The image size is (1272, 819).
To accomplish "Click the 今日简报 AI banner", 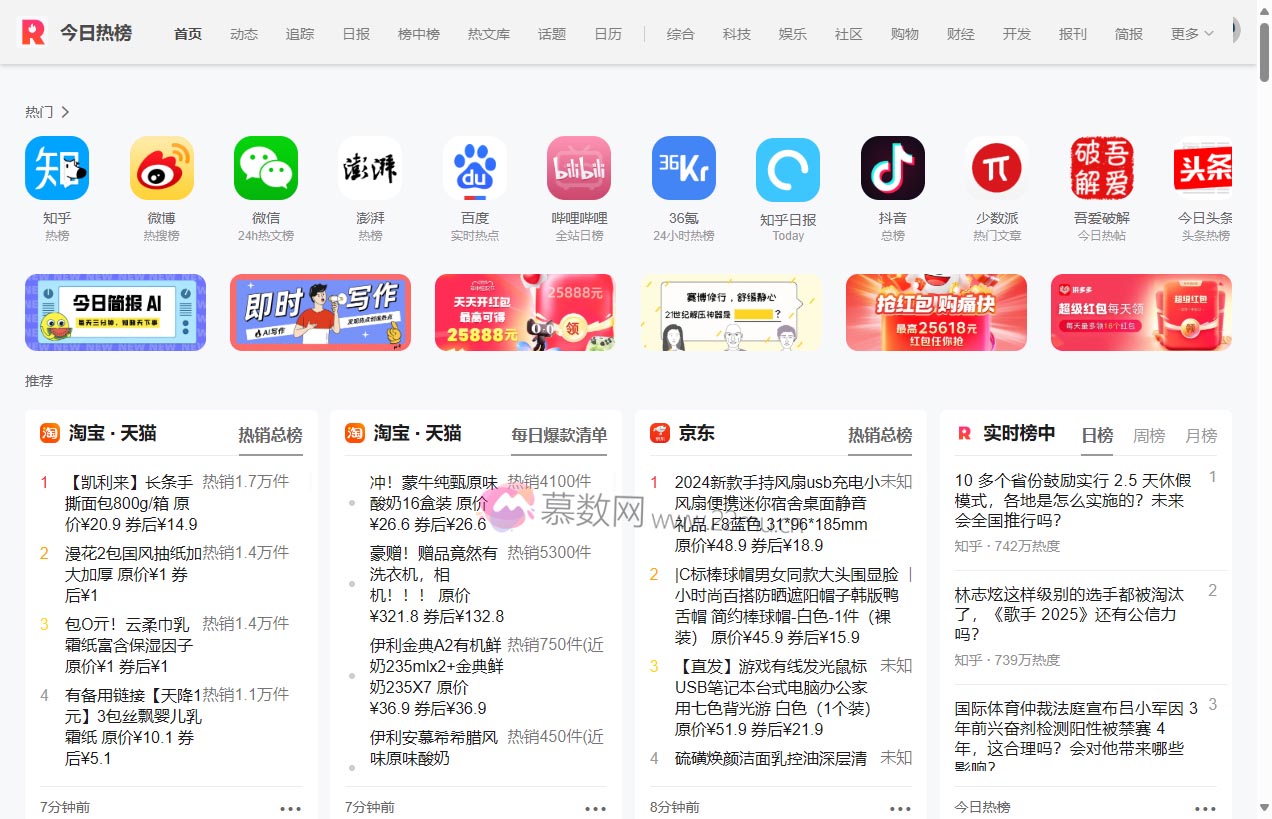I will point(115,312).
